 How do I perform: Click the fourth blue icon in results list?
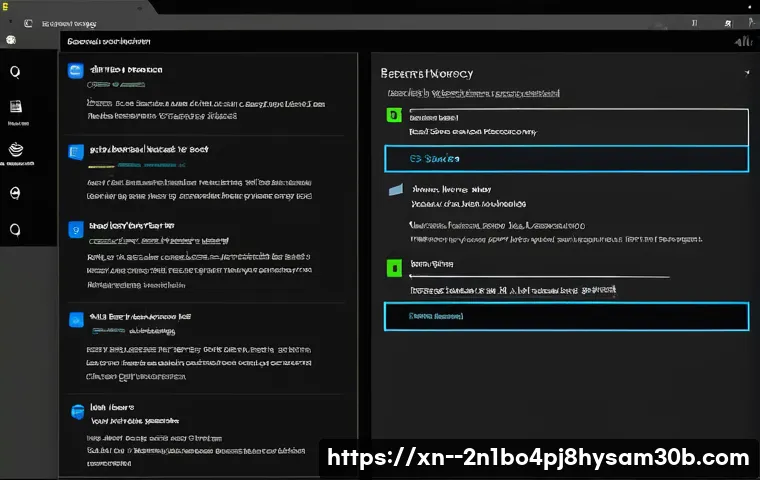pos(74,320)
